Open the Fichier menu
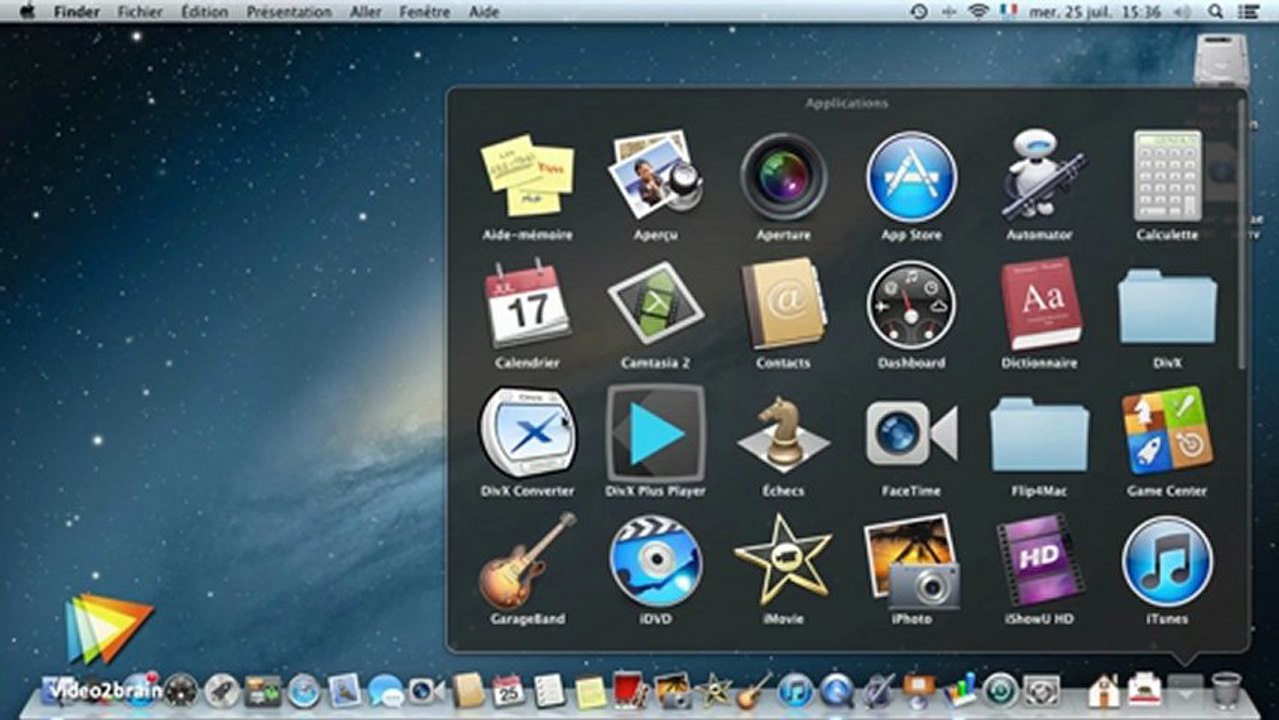The width and height of the screenshot is (1279, 720). coord(140,12)
